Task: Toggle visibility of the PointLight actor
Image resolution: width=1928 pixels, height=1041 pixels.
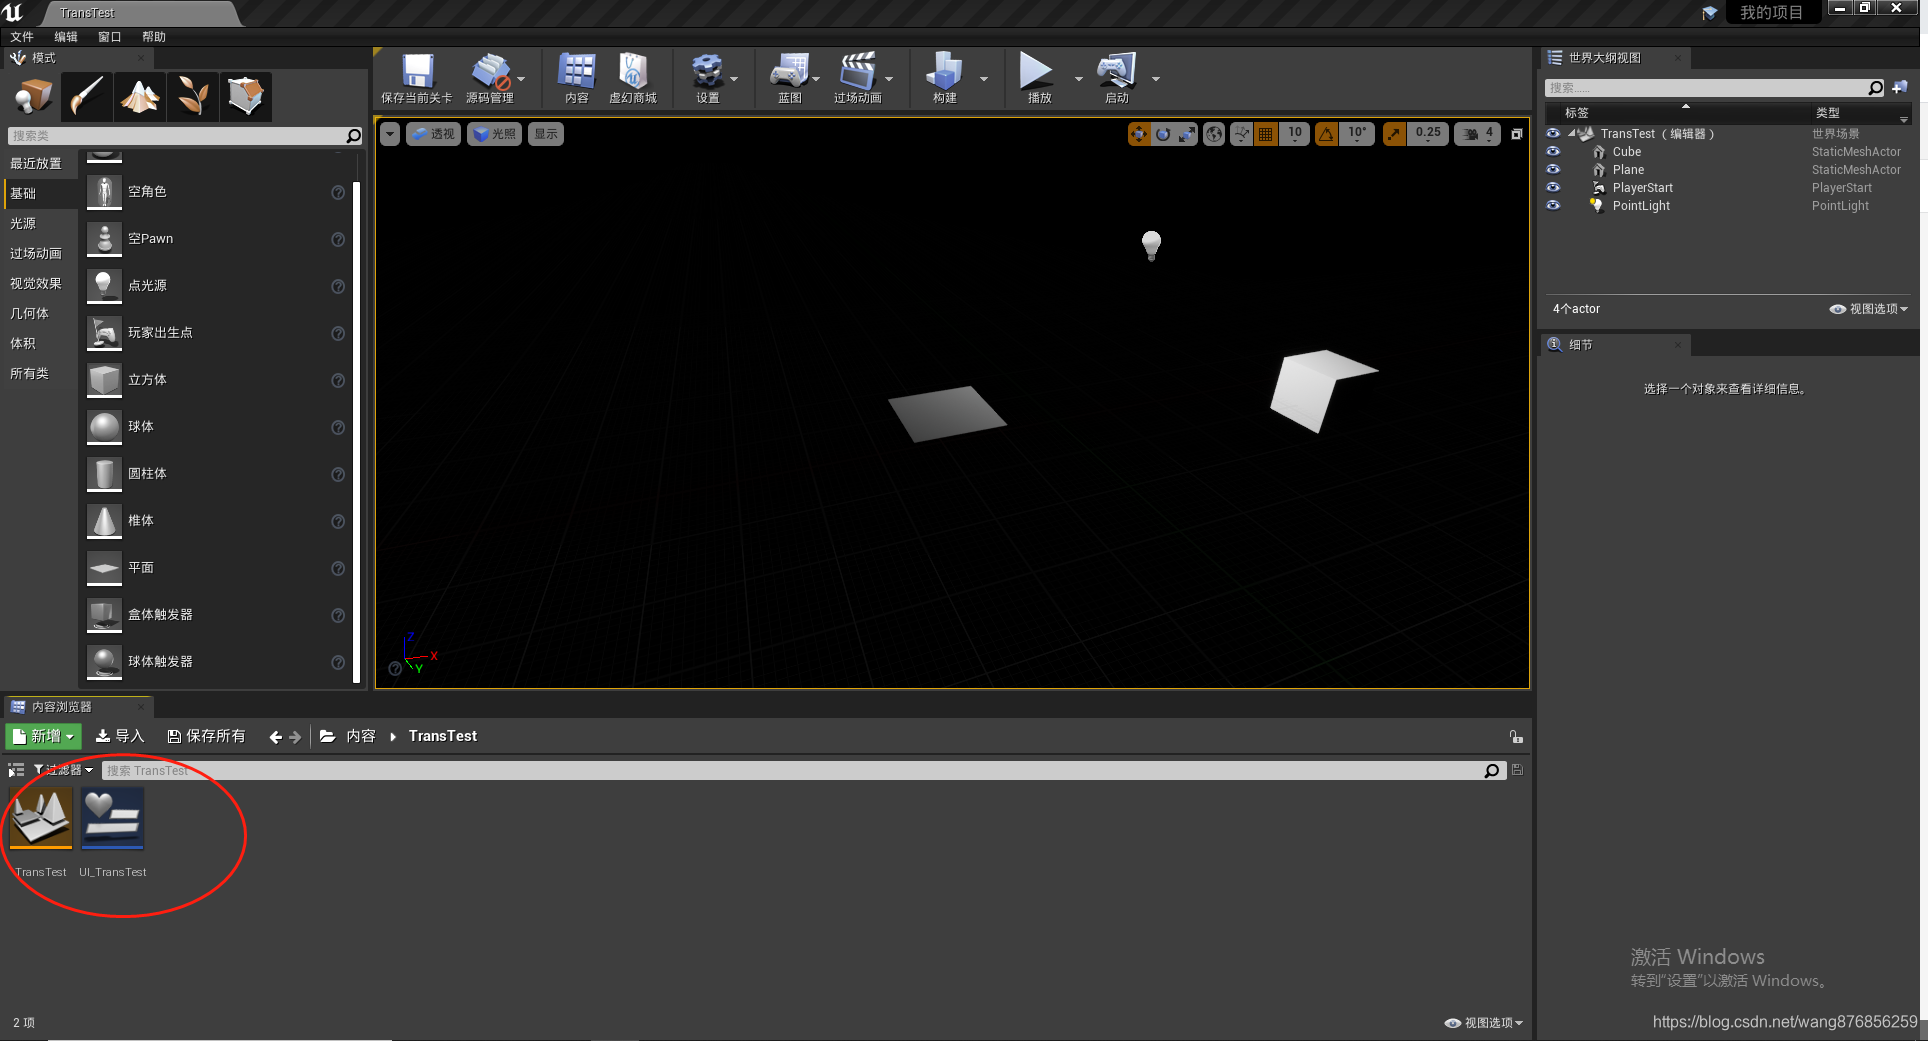Action: tap(1553, 206)
